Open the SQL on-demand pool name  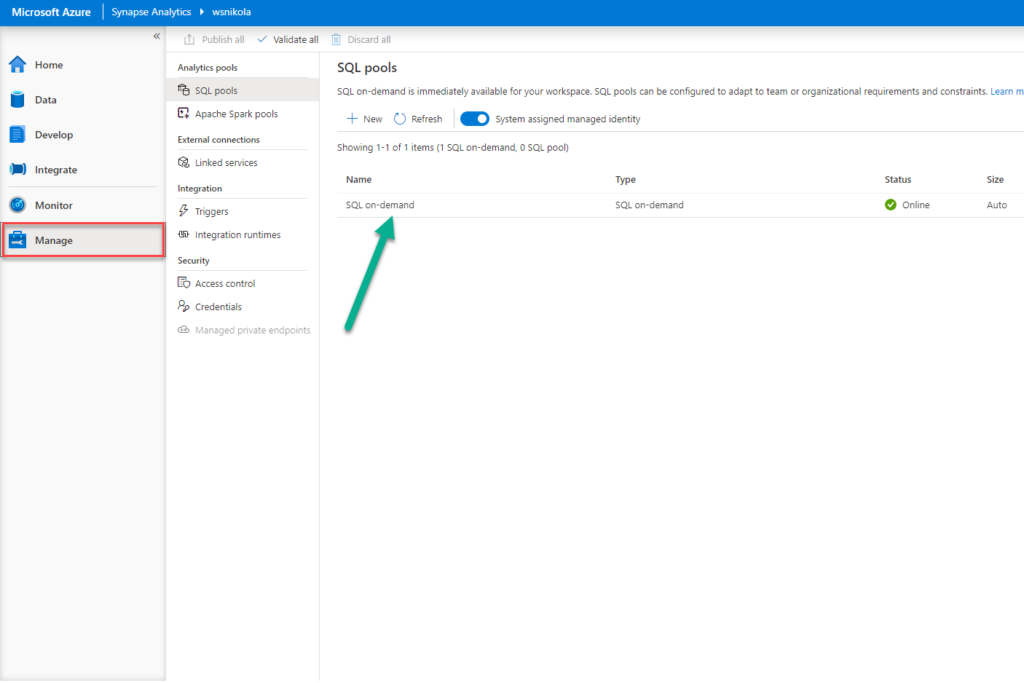tap(379, 204)
